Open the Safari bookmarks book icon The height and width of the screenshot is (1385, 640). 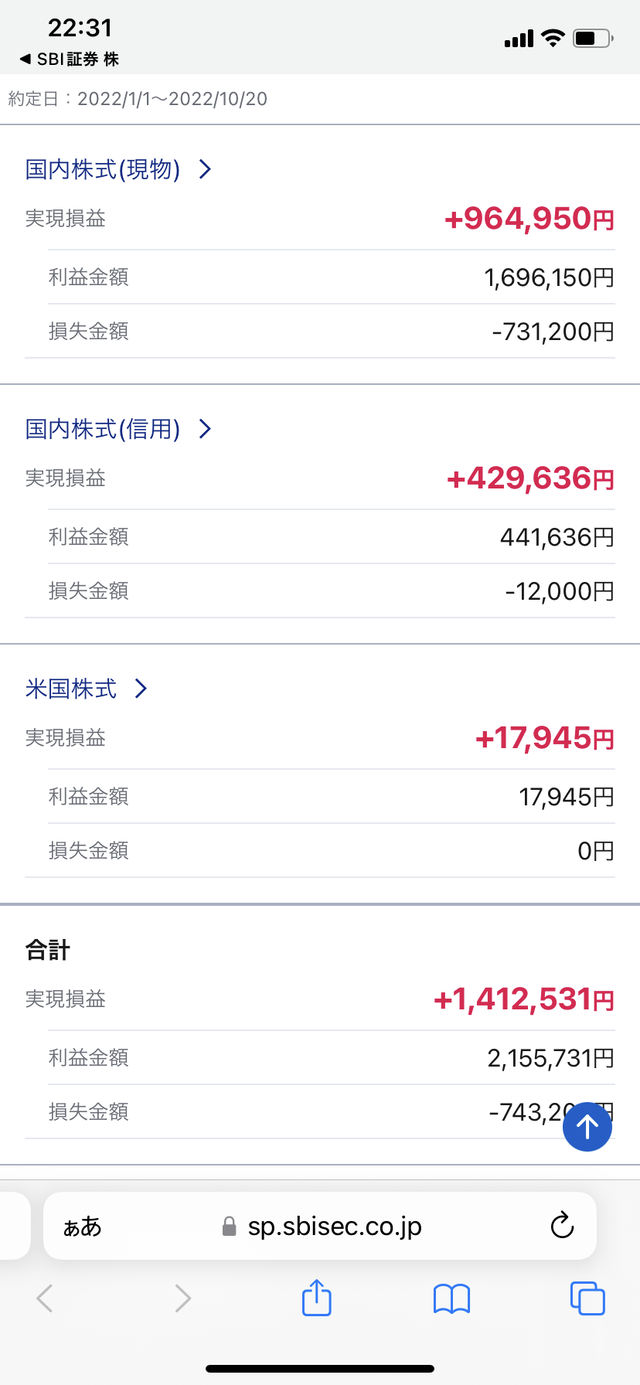451,1298
